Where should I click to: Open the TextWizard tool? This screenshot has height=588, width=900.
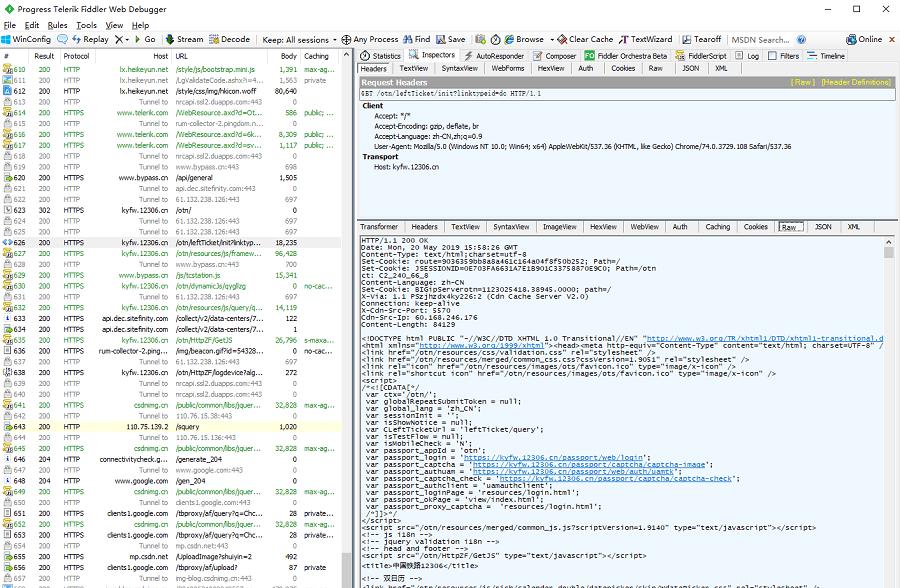click(646, 40)
